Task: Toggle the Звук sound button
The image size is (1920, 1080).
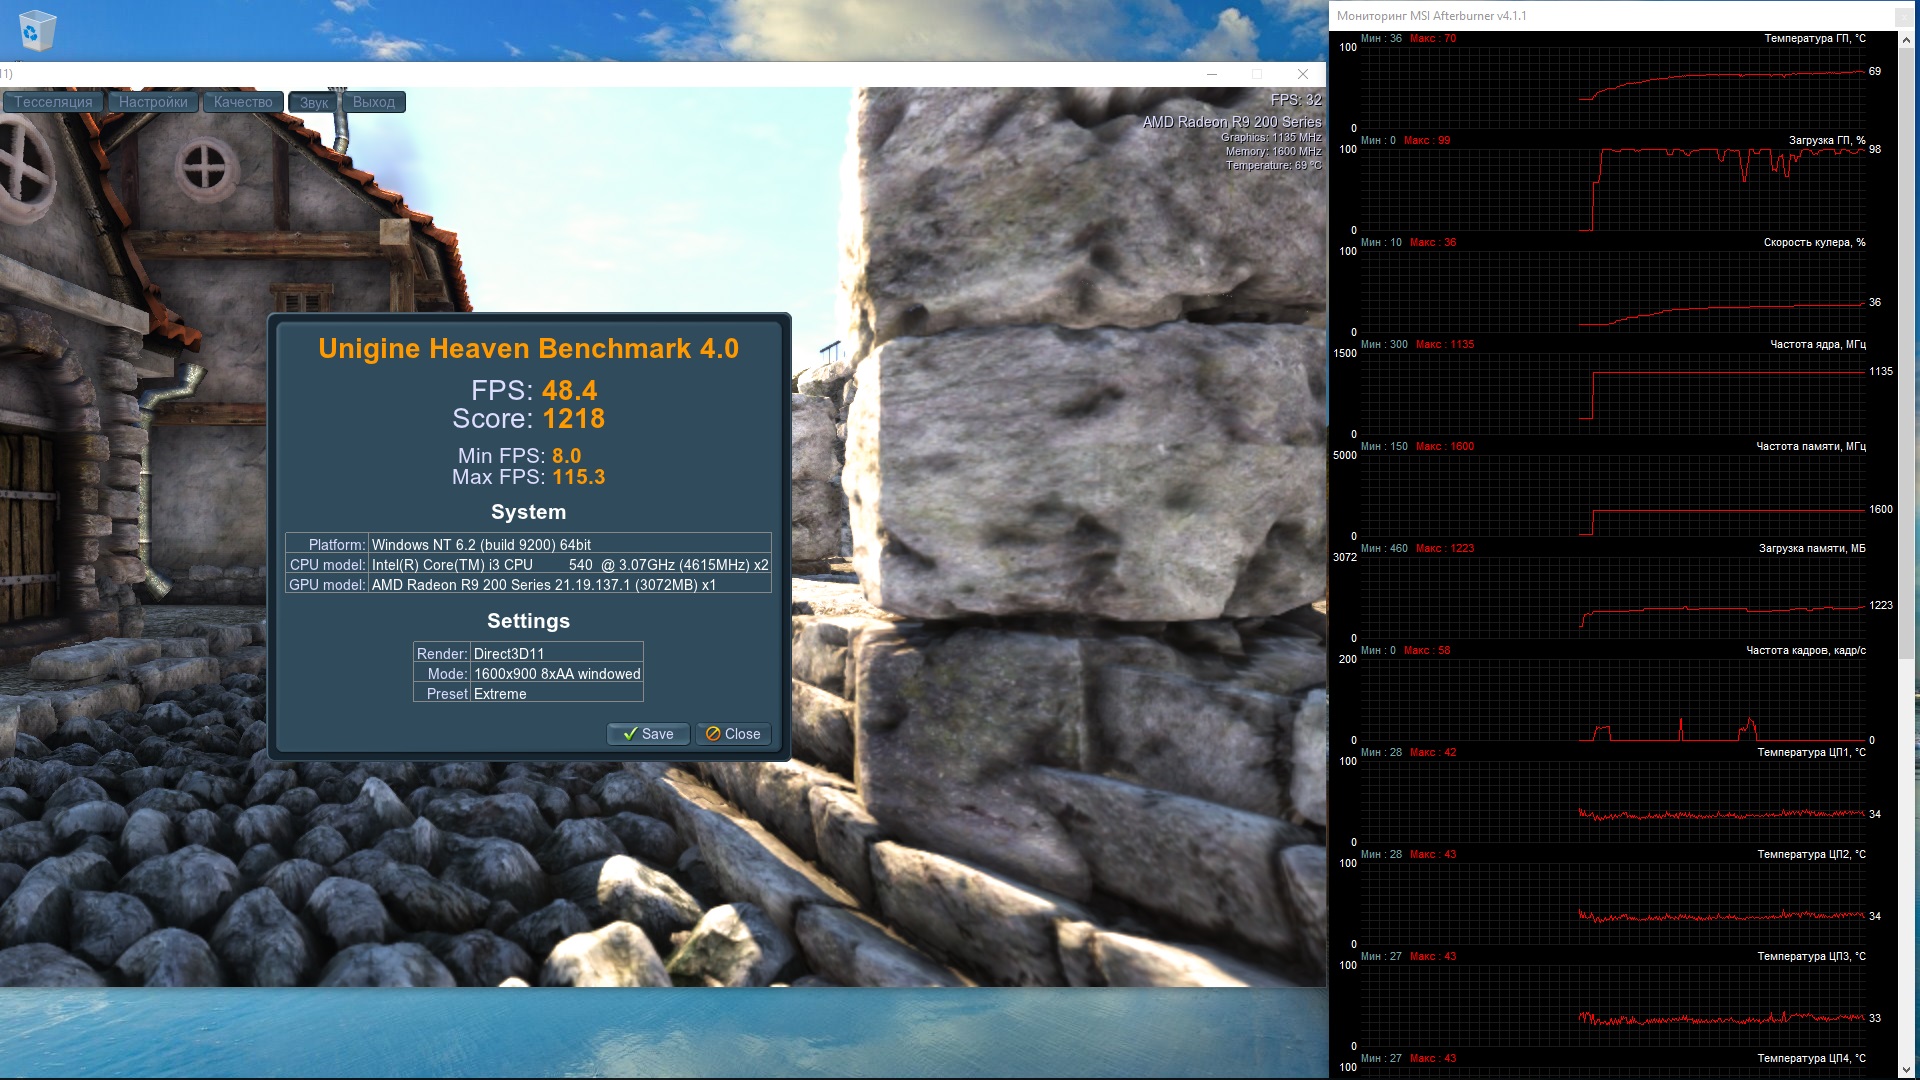Action: point(314,102)
